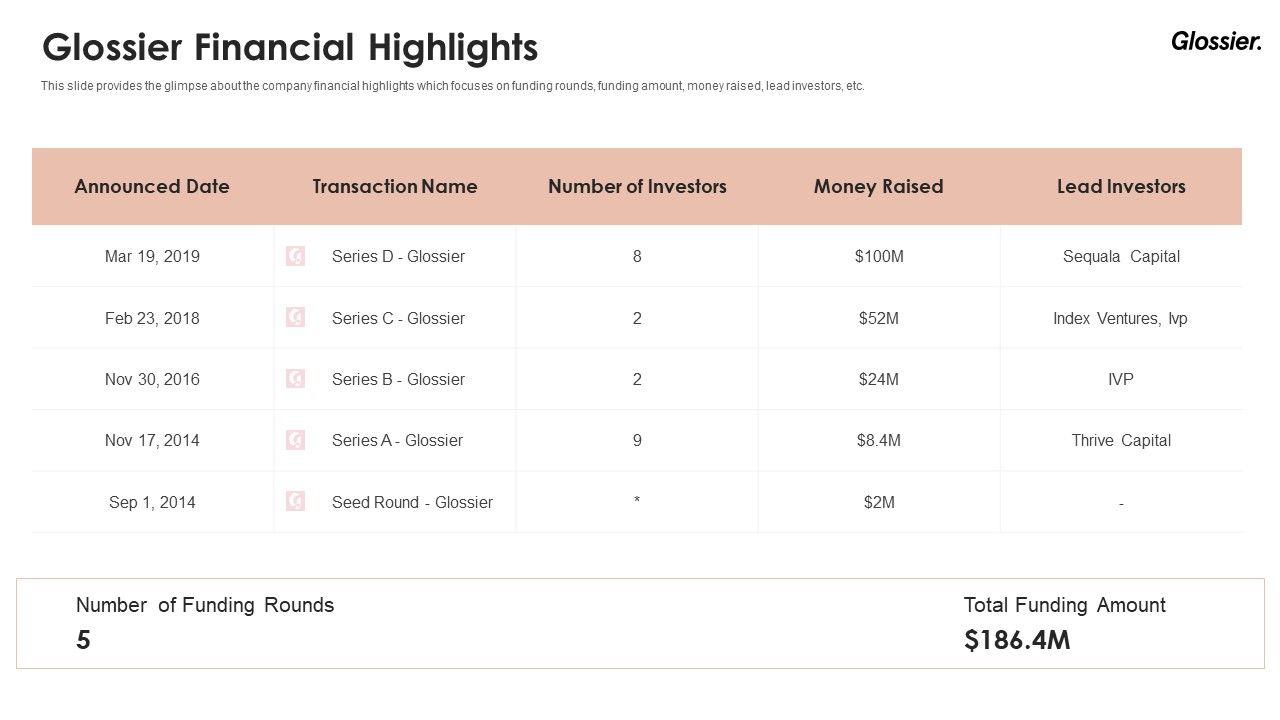The image size is (1280, 720).
Task: Select the Mar 19, 2019 date cell
Action: pyautogui.click(x=152, y=257)
